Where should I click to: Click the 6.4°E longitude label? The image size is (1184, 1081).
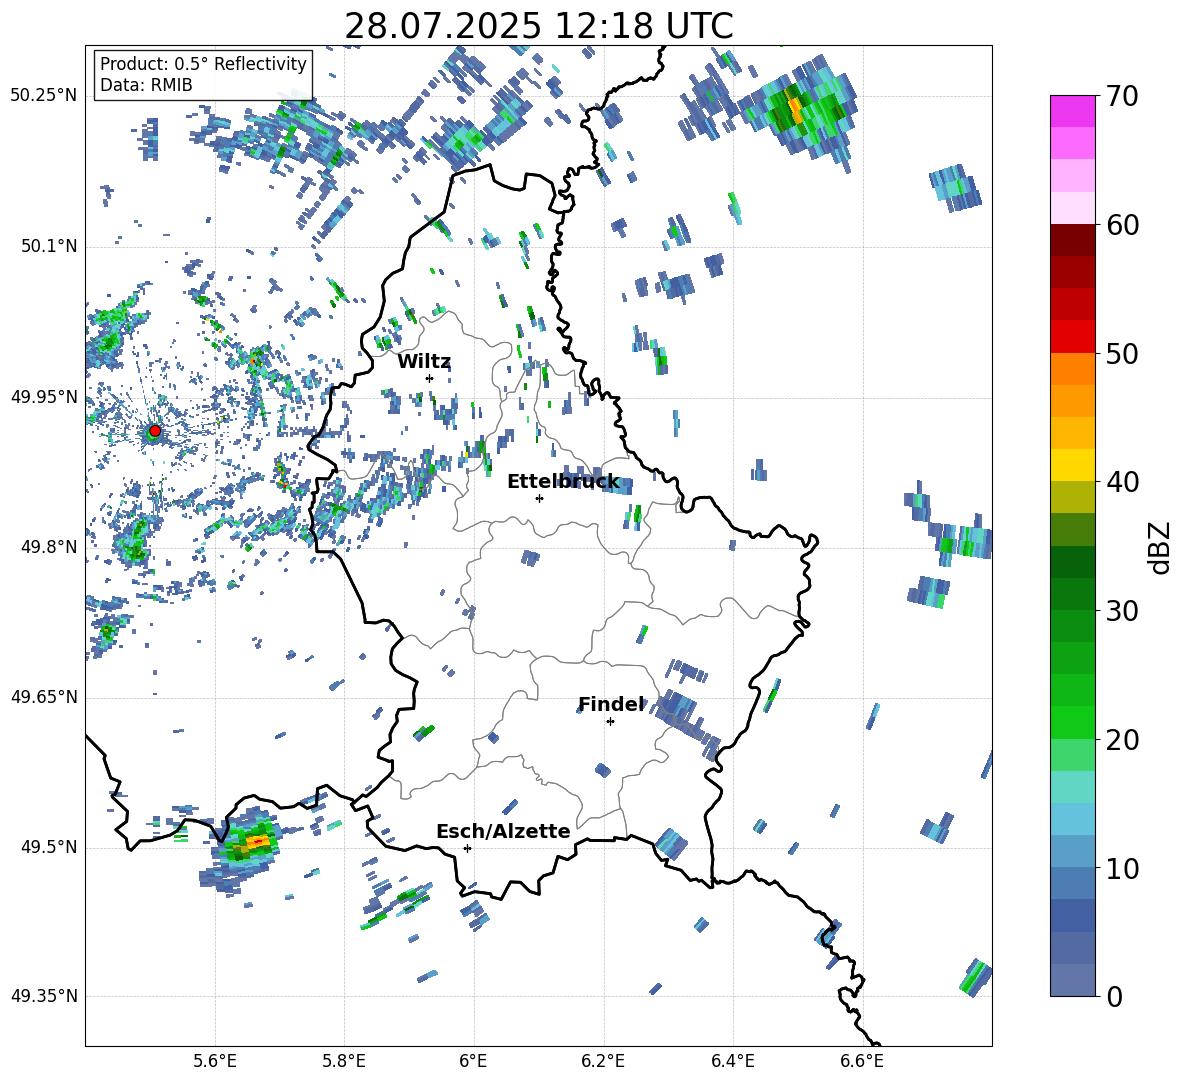click(732, 1061)
